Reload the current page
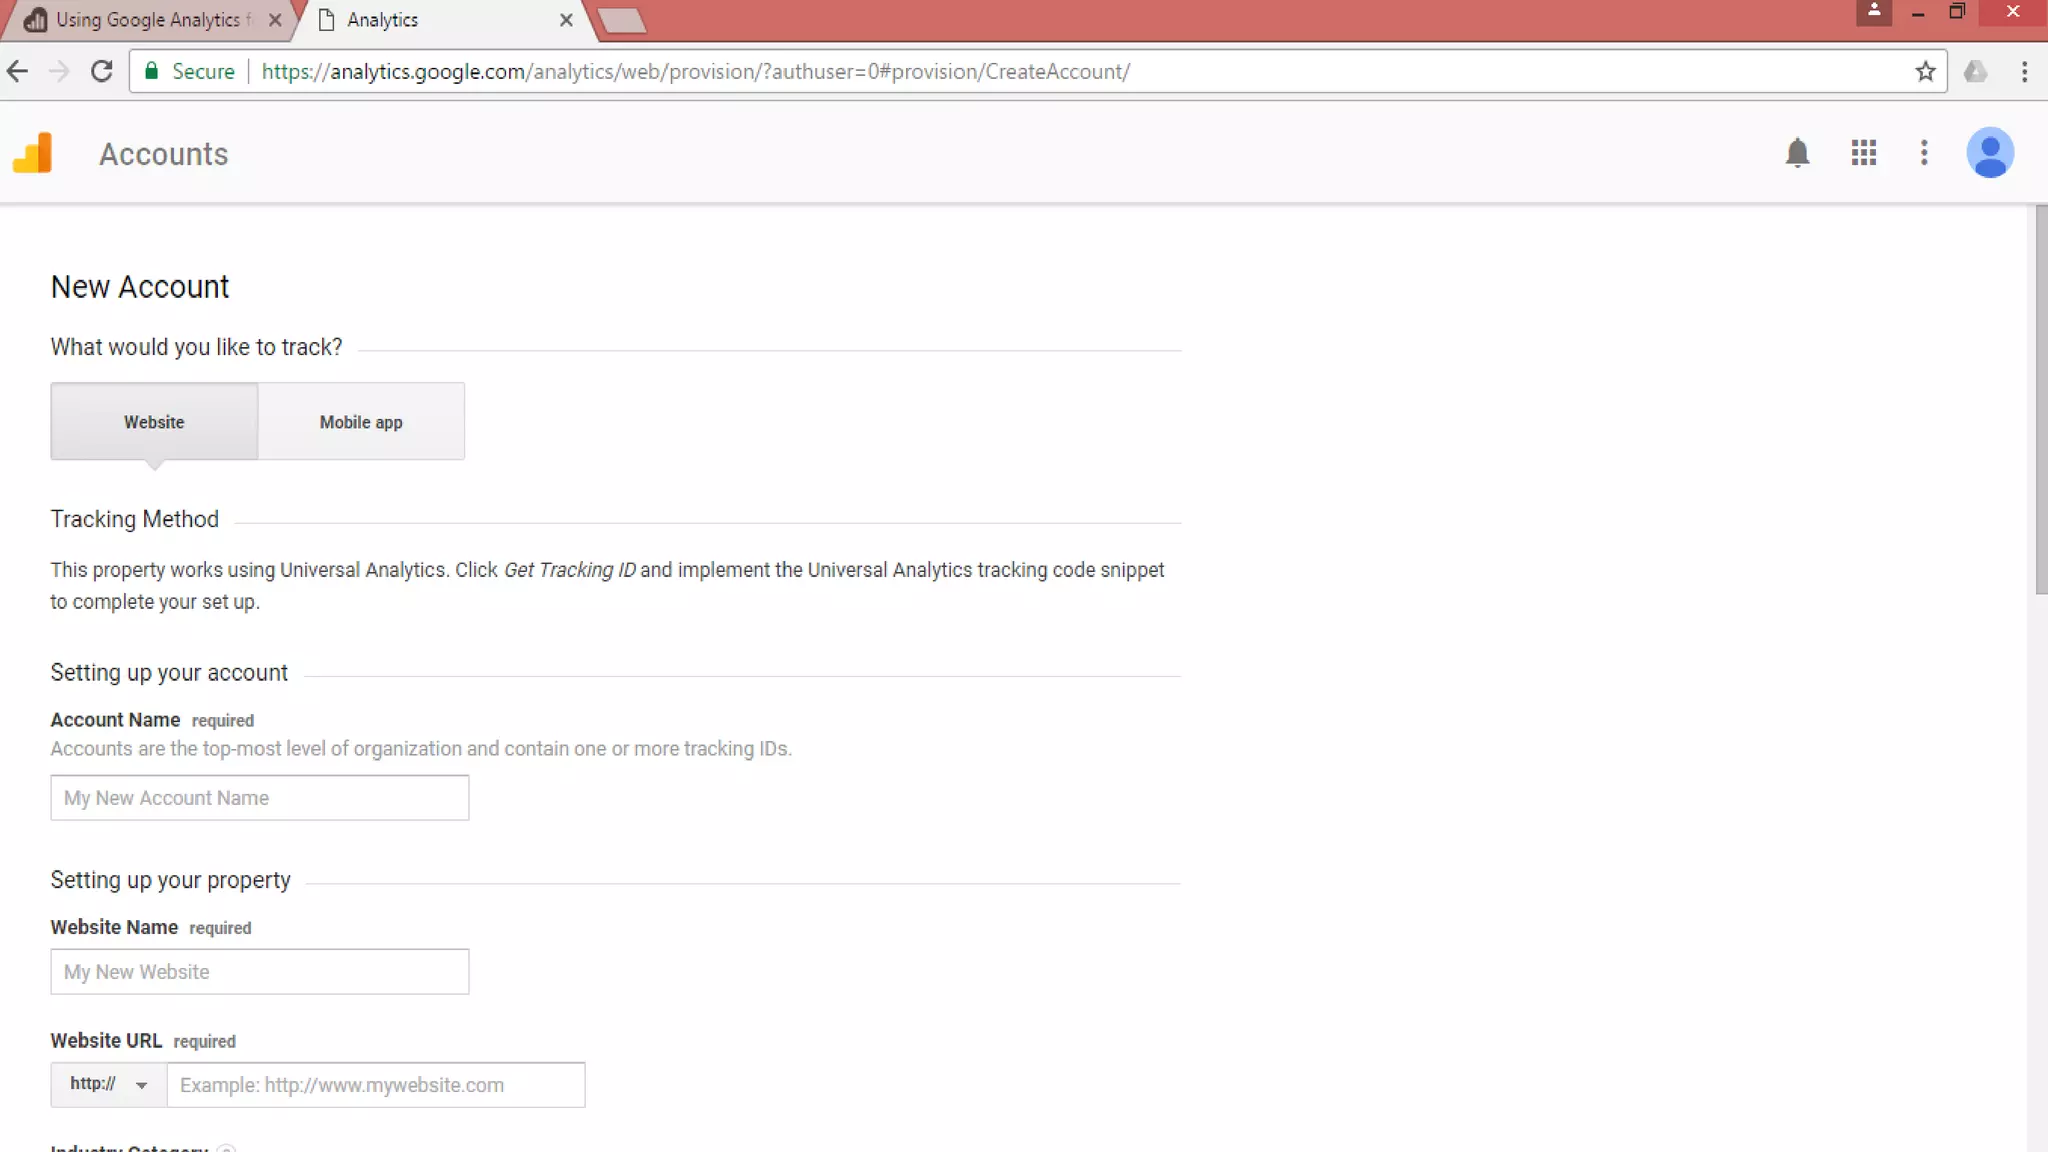Image resolution: width=2048 pixels, height=1152 pixels. click(x=101, y=72)
